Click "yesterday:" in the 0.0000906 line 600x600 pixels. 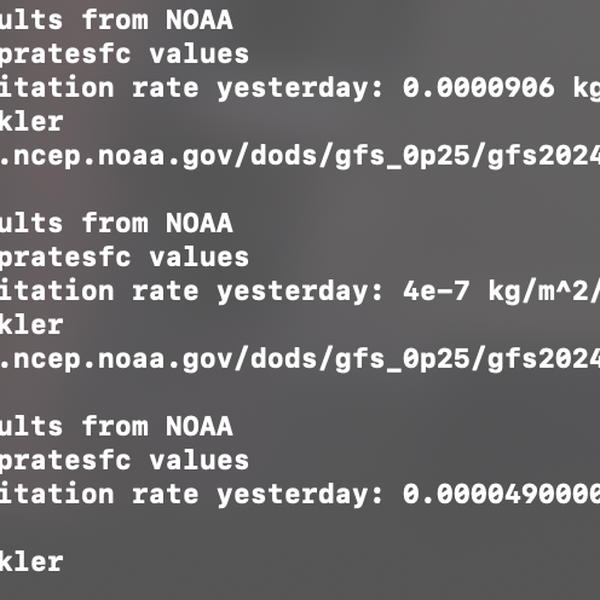tap(300, 88)
